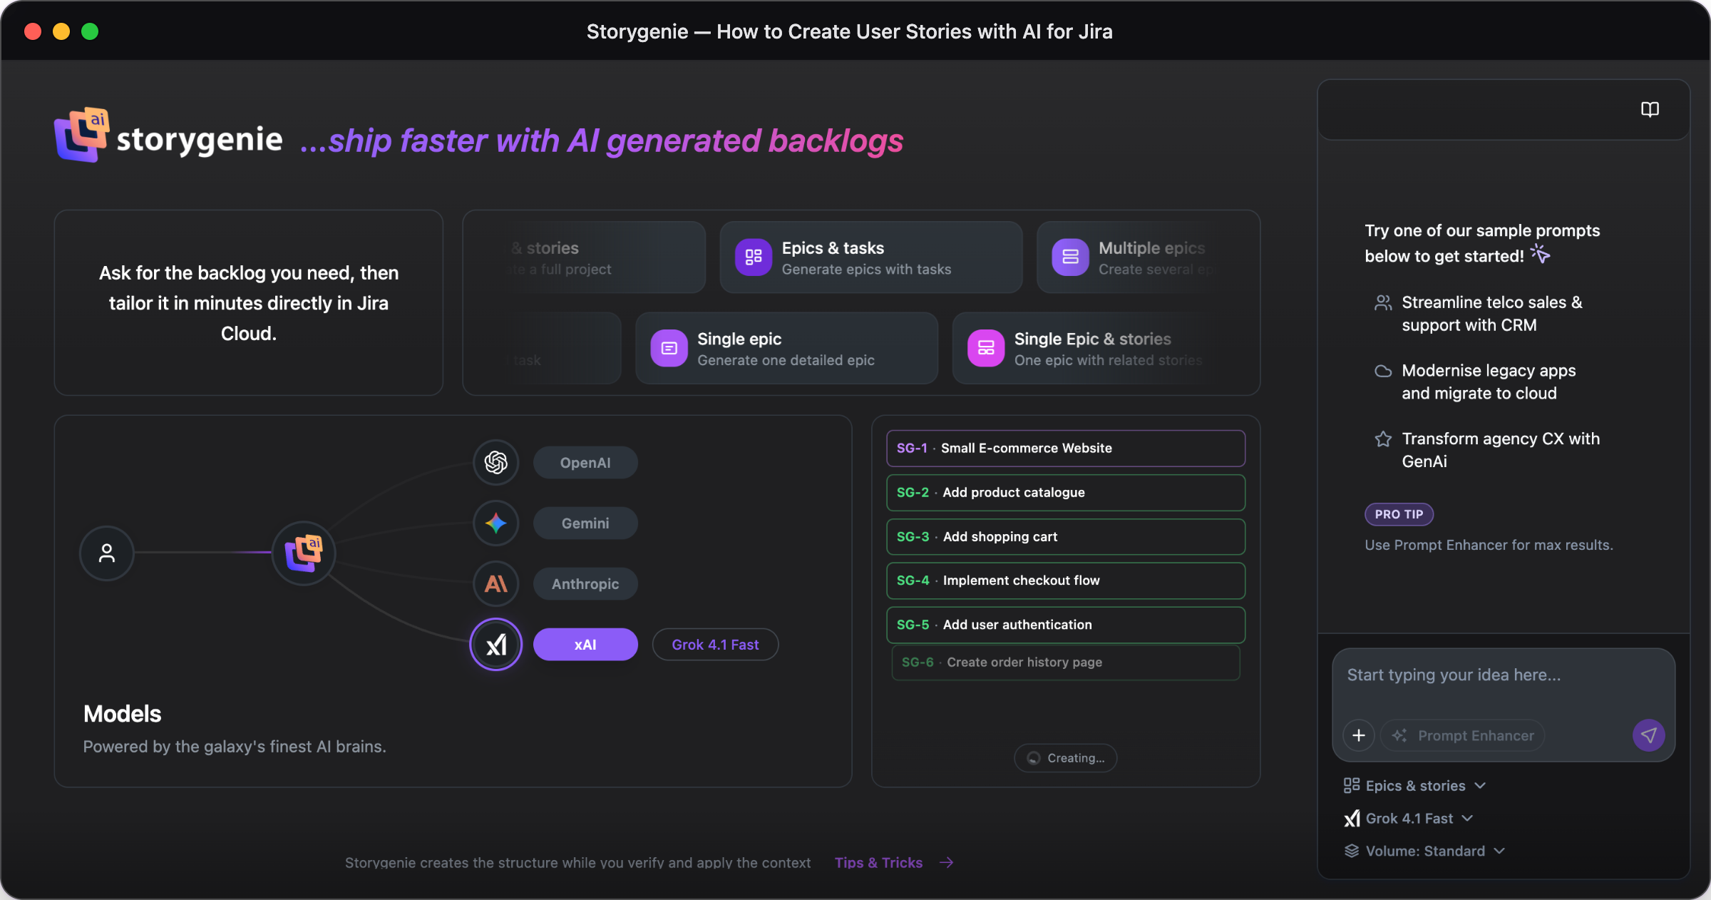Select the Gemini model icon

[496, 523]
